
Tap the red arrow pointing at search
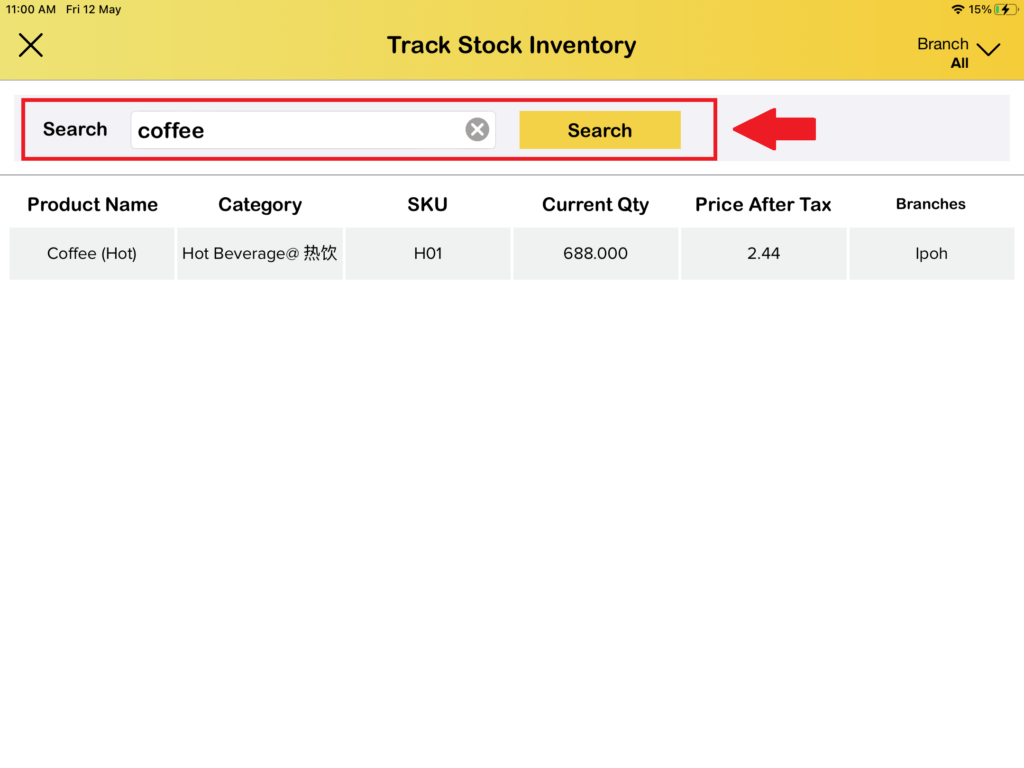click(775, 129)
